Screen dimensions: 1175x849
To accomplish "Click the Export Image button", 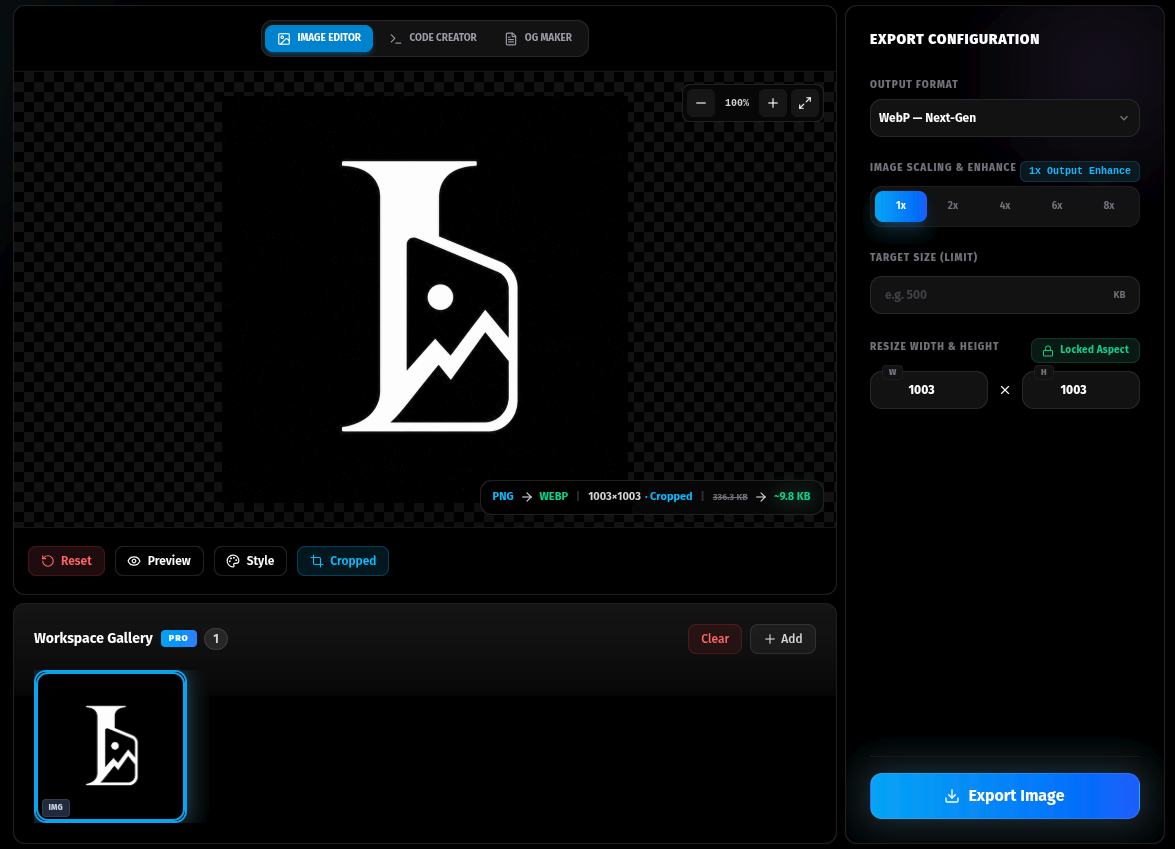I will click(1004, 796).
